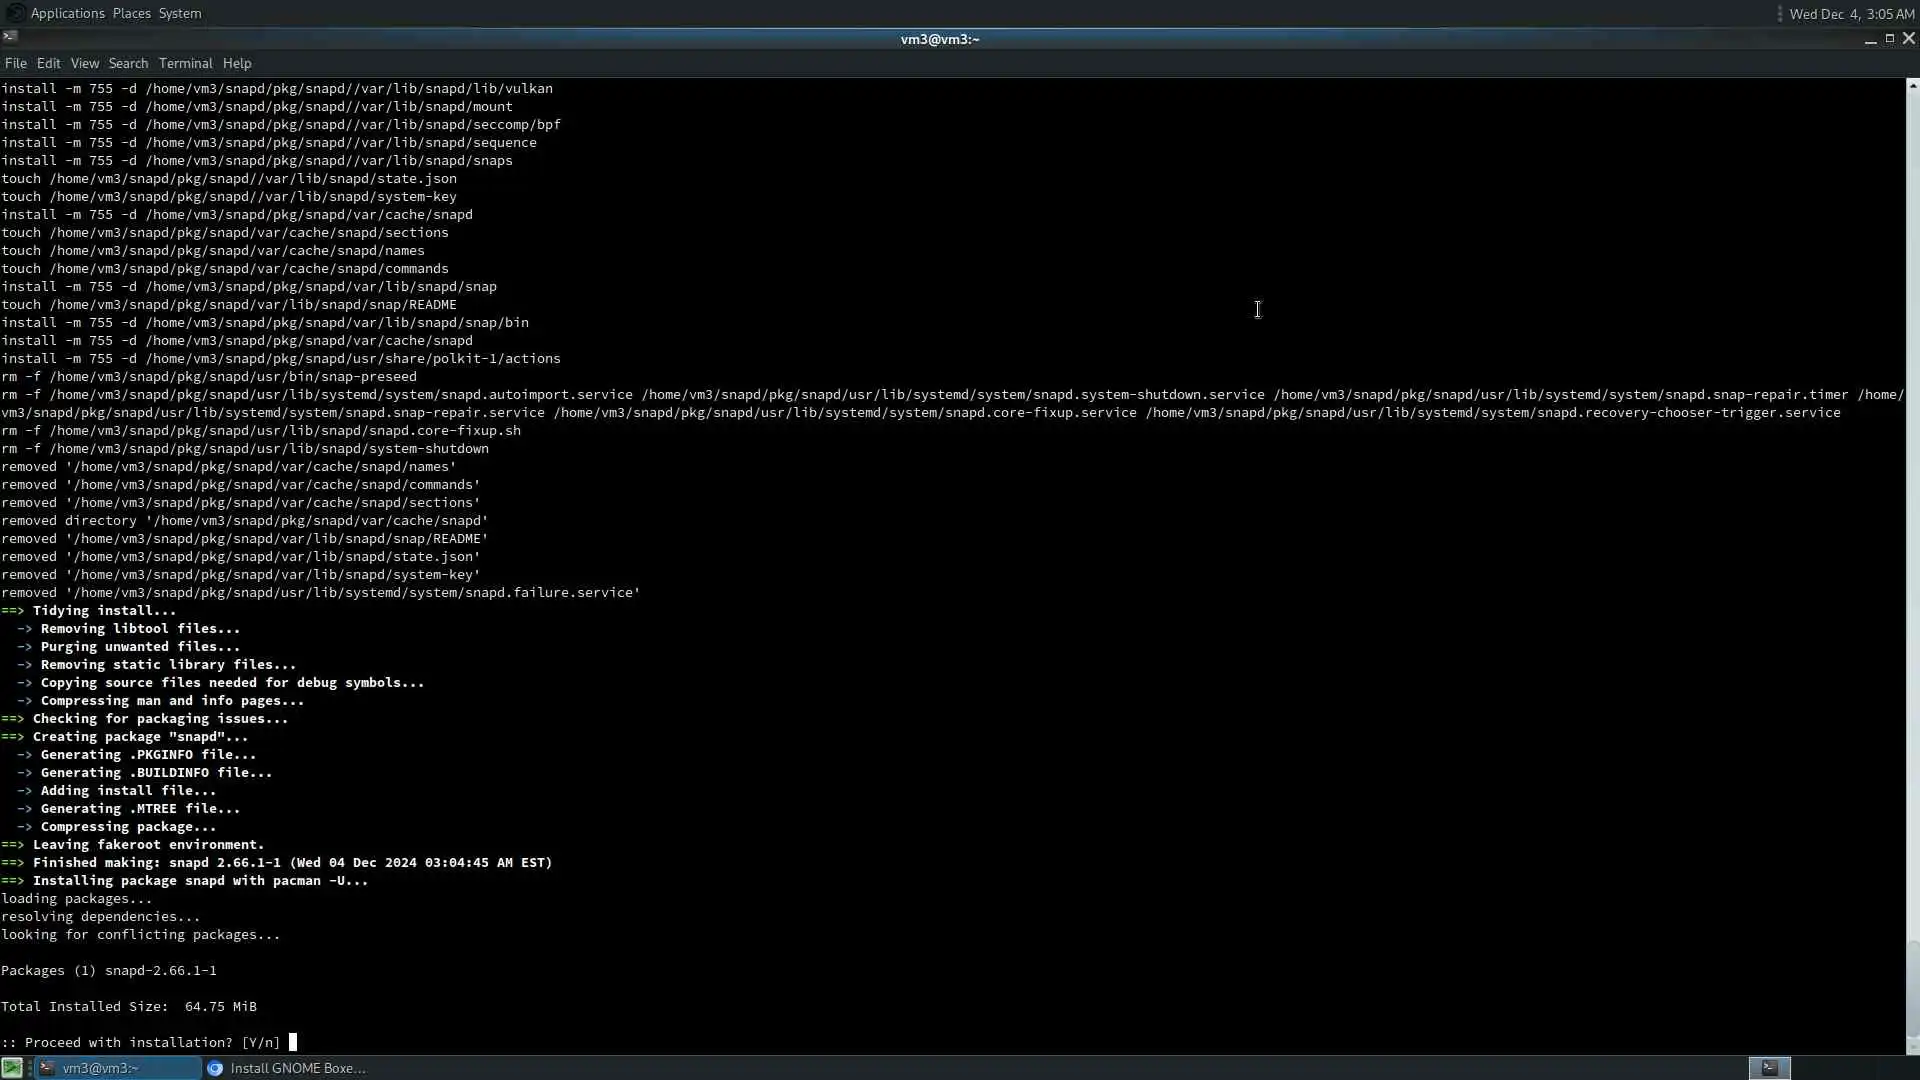Click the show desktop icon in taskbar
This screenshot has width=1920, height=1080.
click(12, 1068)
